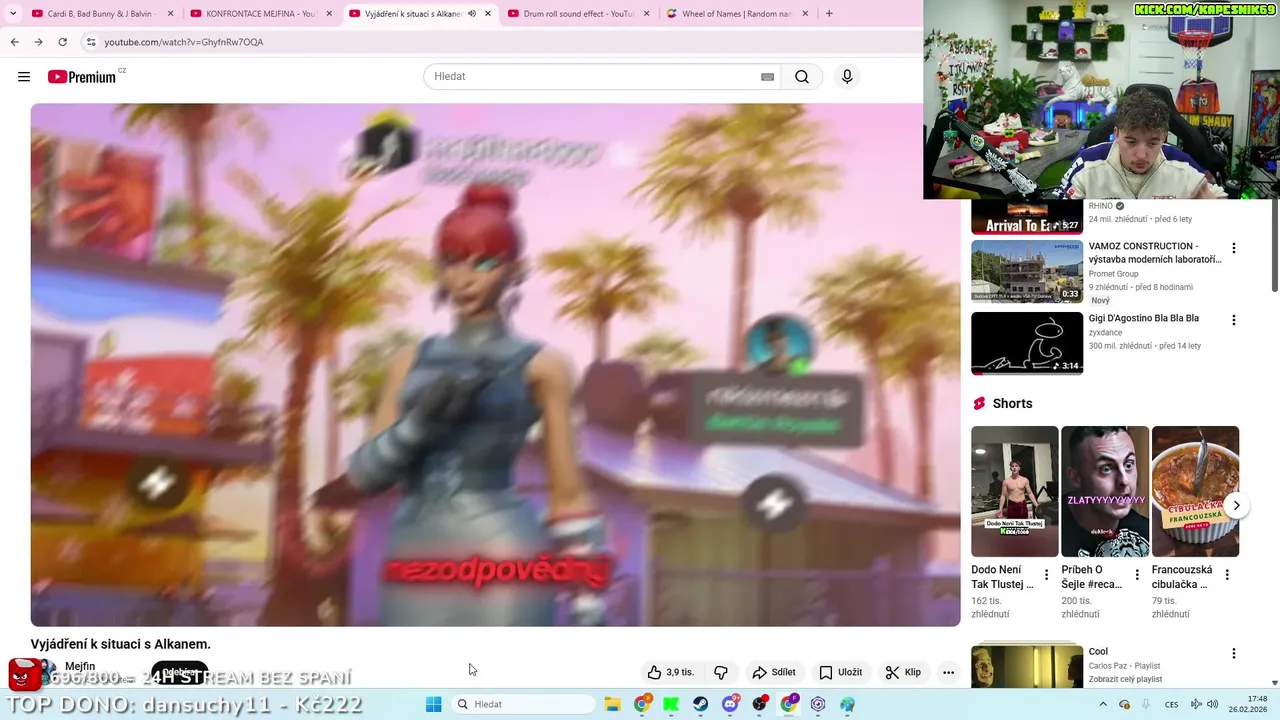Open a new browser tab

829,14
